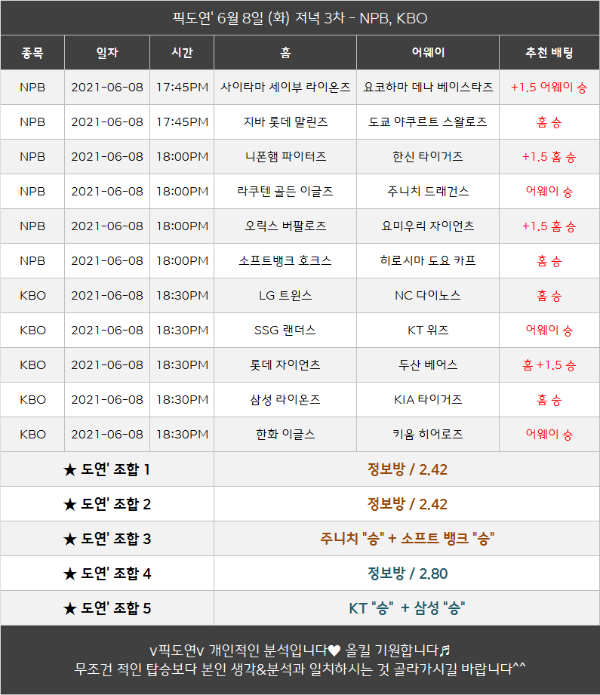The height and width of the screenshot is (695, 600).
Task: Click '+1.5 홈 승' in the 오릭스 row
Action: [x=549, y=226]
